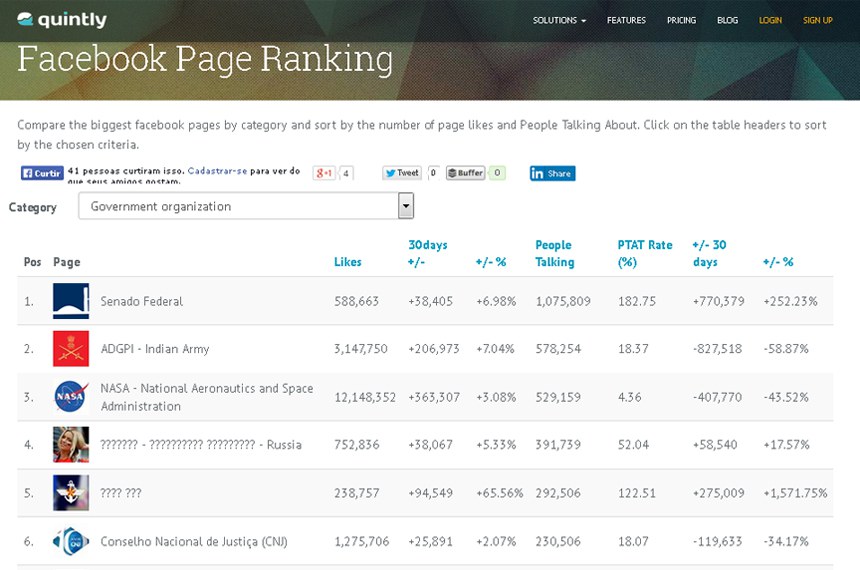Click the LinkedIn Share button
Screen dimensions: 860x570
point(552,173)
